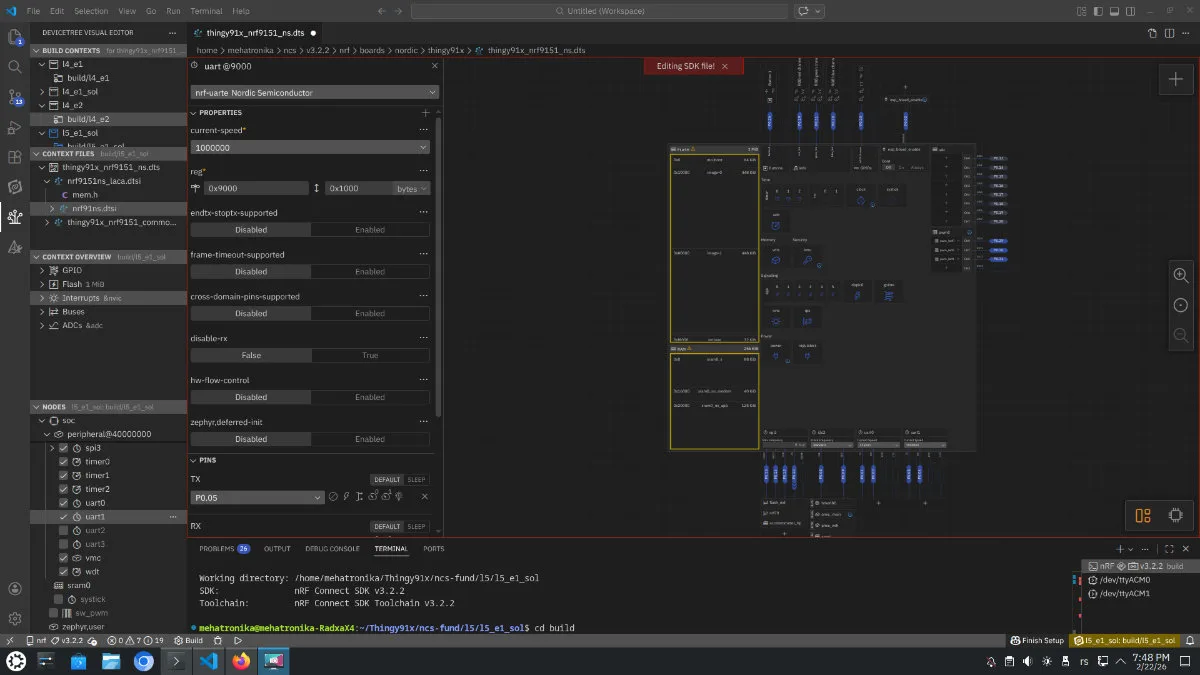Viewport: 1200px width, 675px height.
Task: Click the reg address 0x9000 field
Action: pyautogui.click(x=255, y=188)
